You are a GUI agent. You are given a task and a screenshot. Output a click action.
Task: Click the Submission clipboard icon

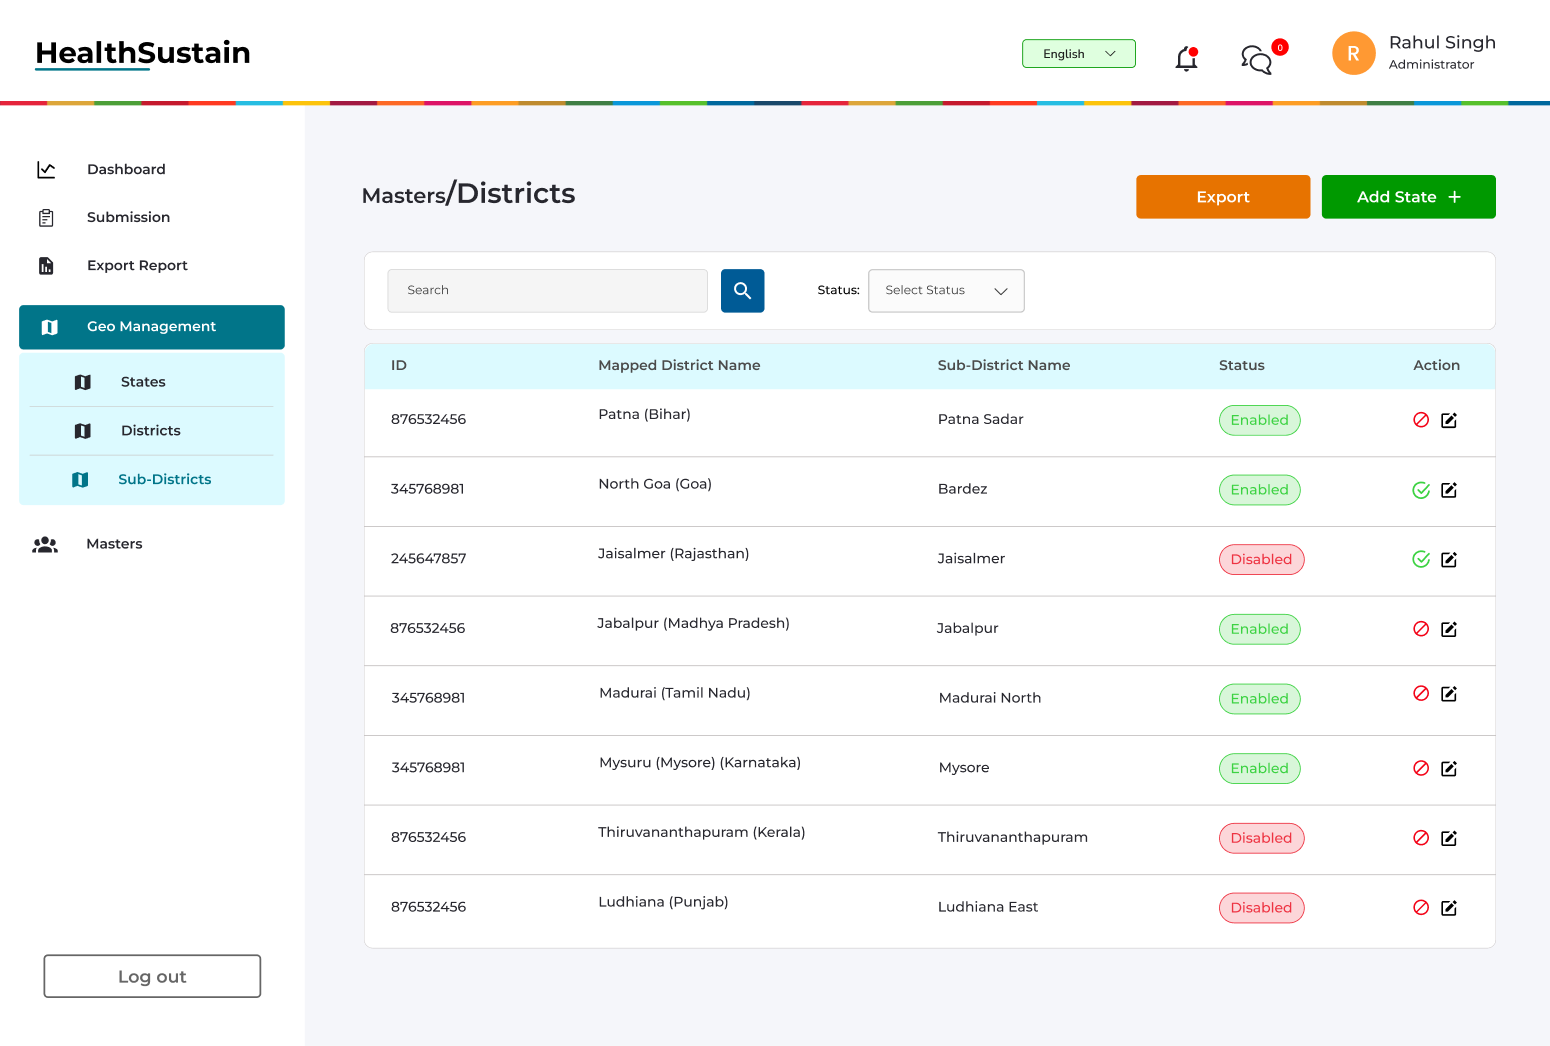(46, 218)
